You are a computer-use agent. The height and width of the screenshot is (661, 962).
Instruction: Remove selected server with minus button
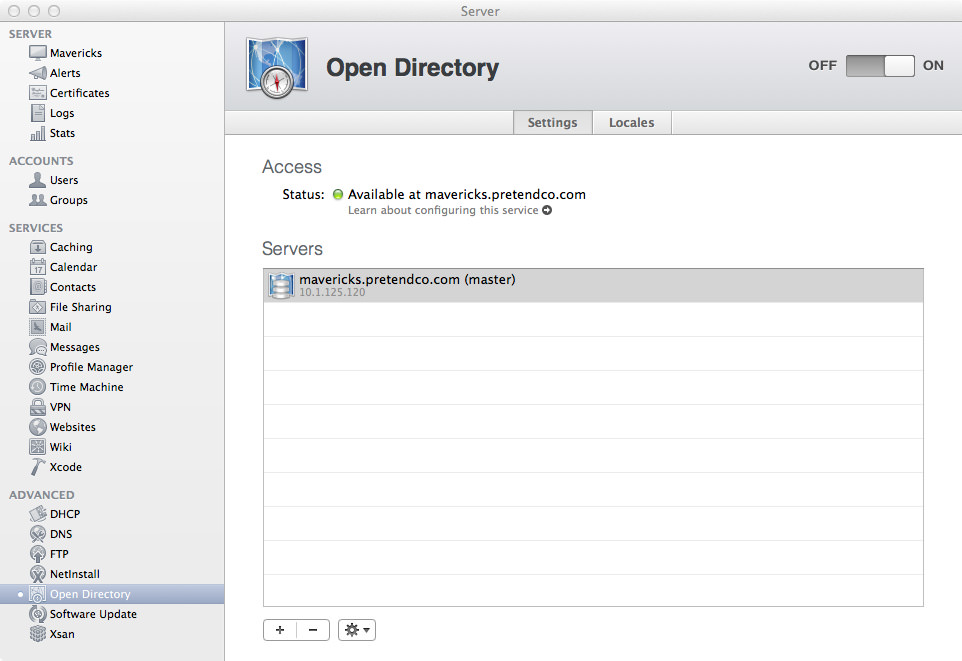[313, 630]
